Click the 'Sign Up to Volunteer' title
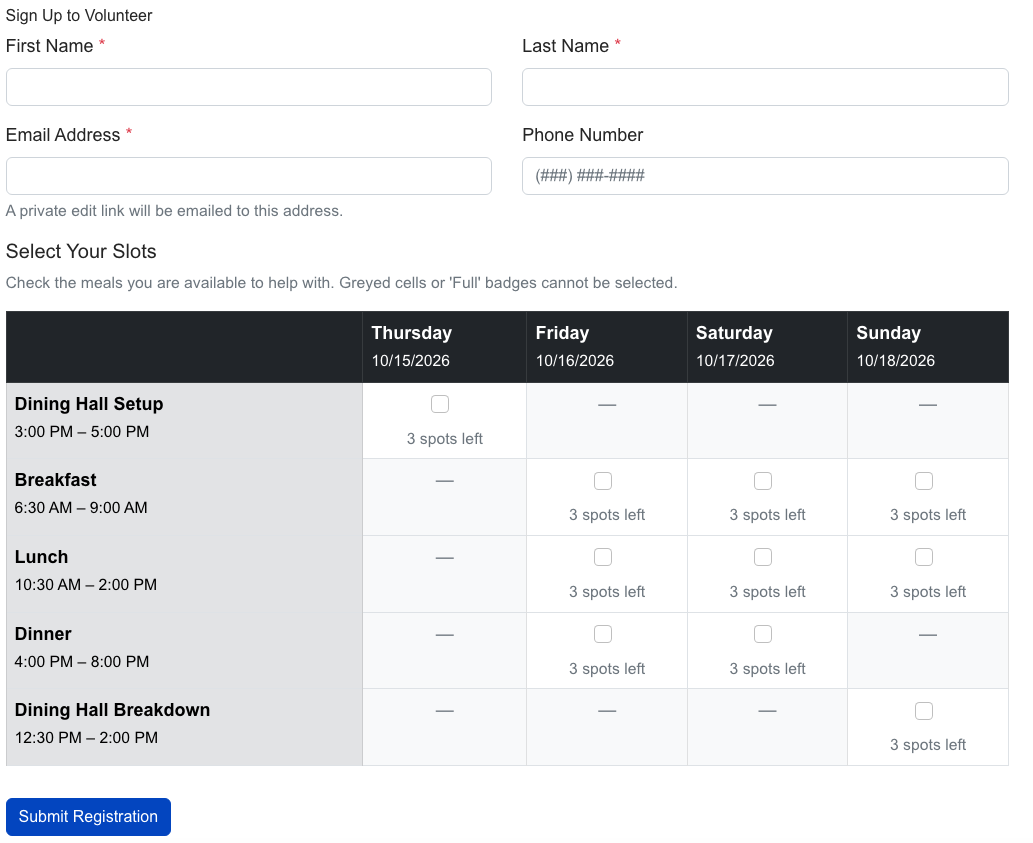The image size is (1033, 843). point(79,15)
